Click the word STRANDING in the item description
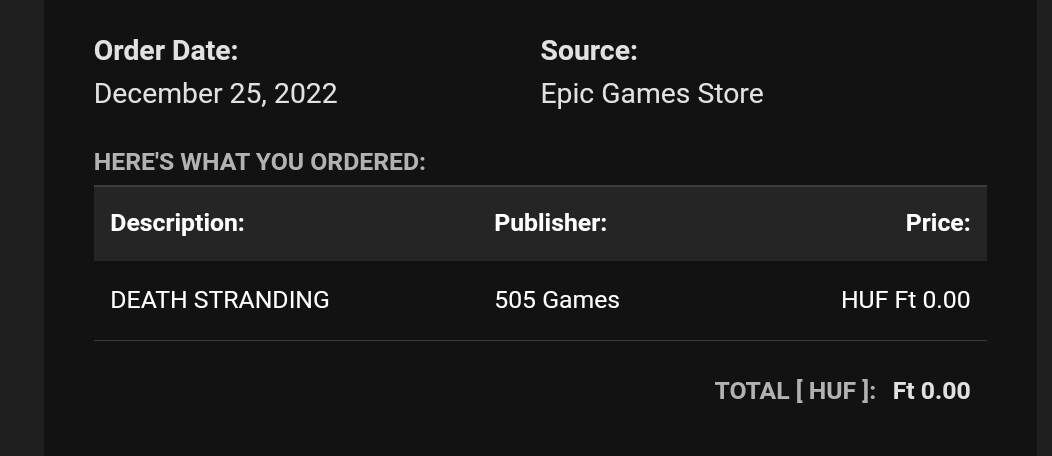This screenshot has width=1052, height=456. [x=261, y=300]
